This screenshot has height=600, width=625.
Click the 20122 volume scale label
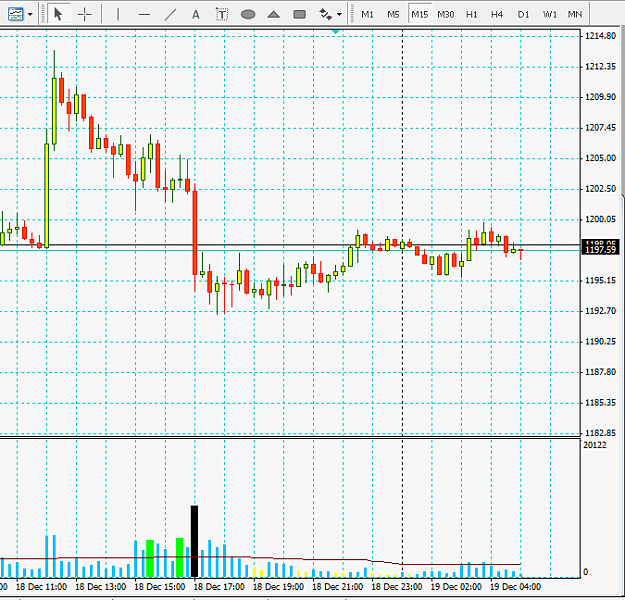595,445
